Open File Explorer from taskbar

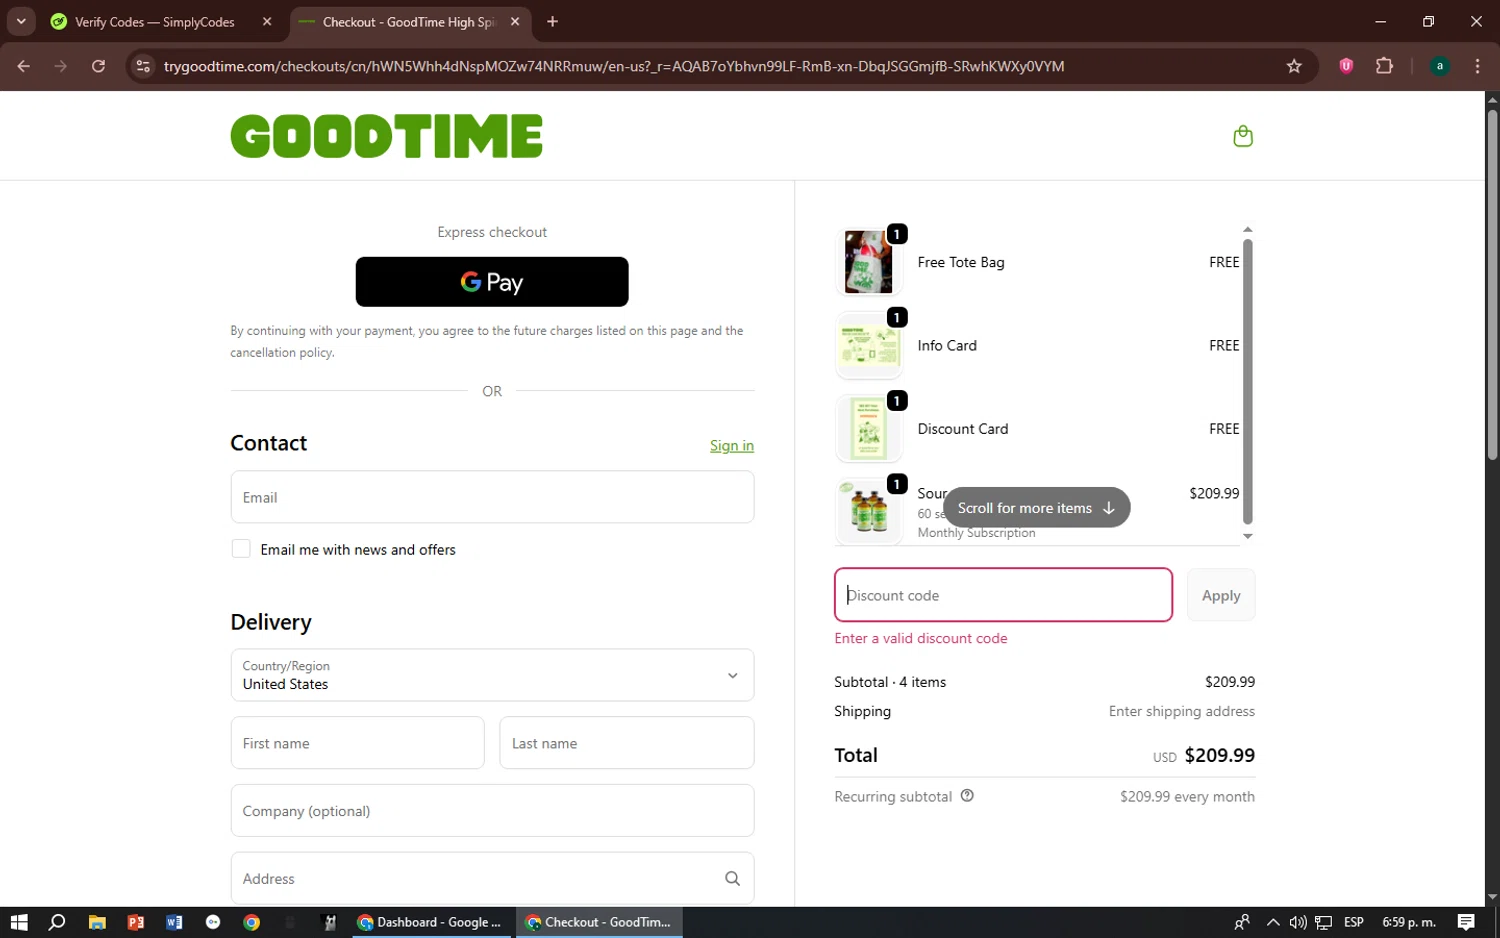[97, 922]
